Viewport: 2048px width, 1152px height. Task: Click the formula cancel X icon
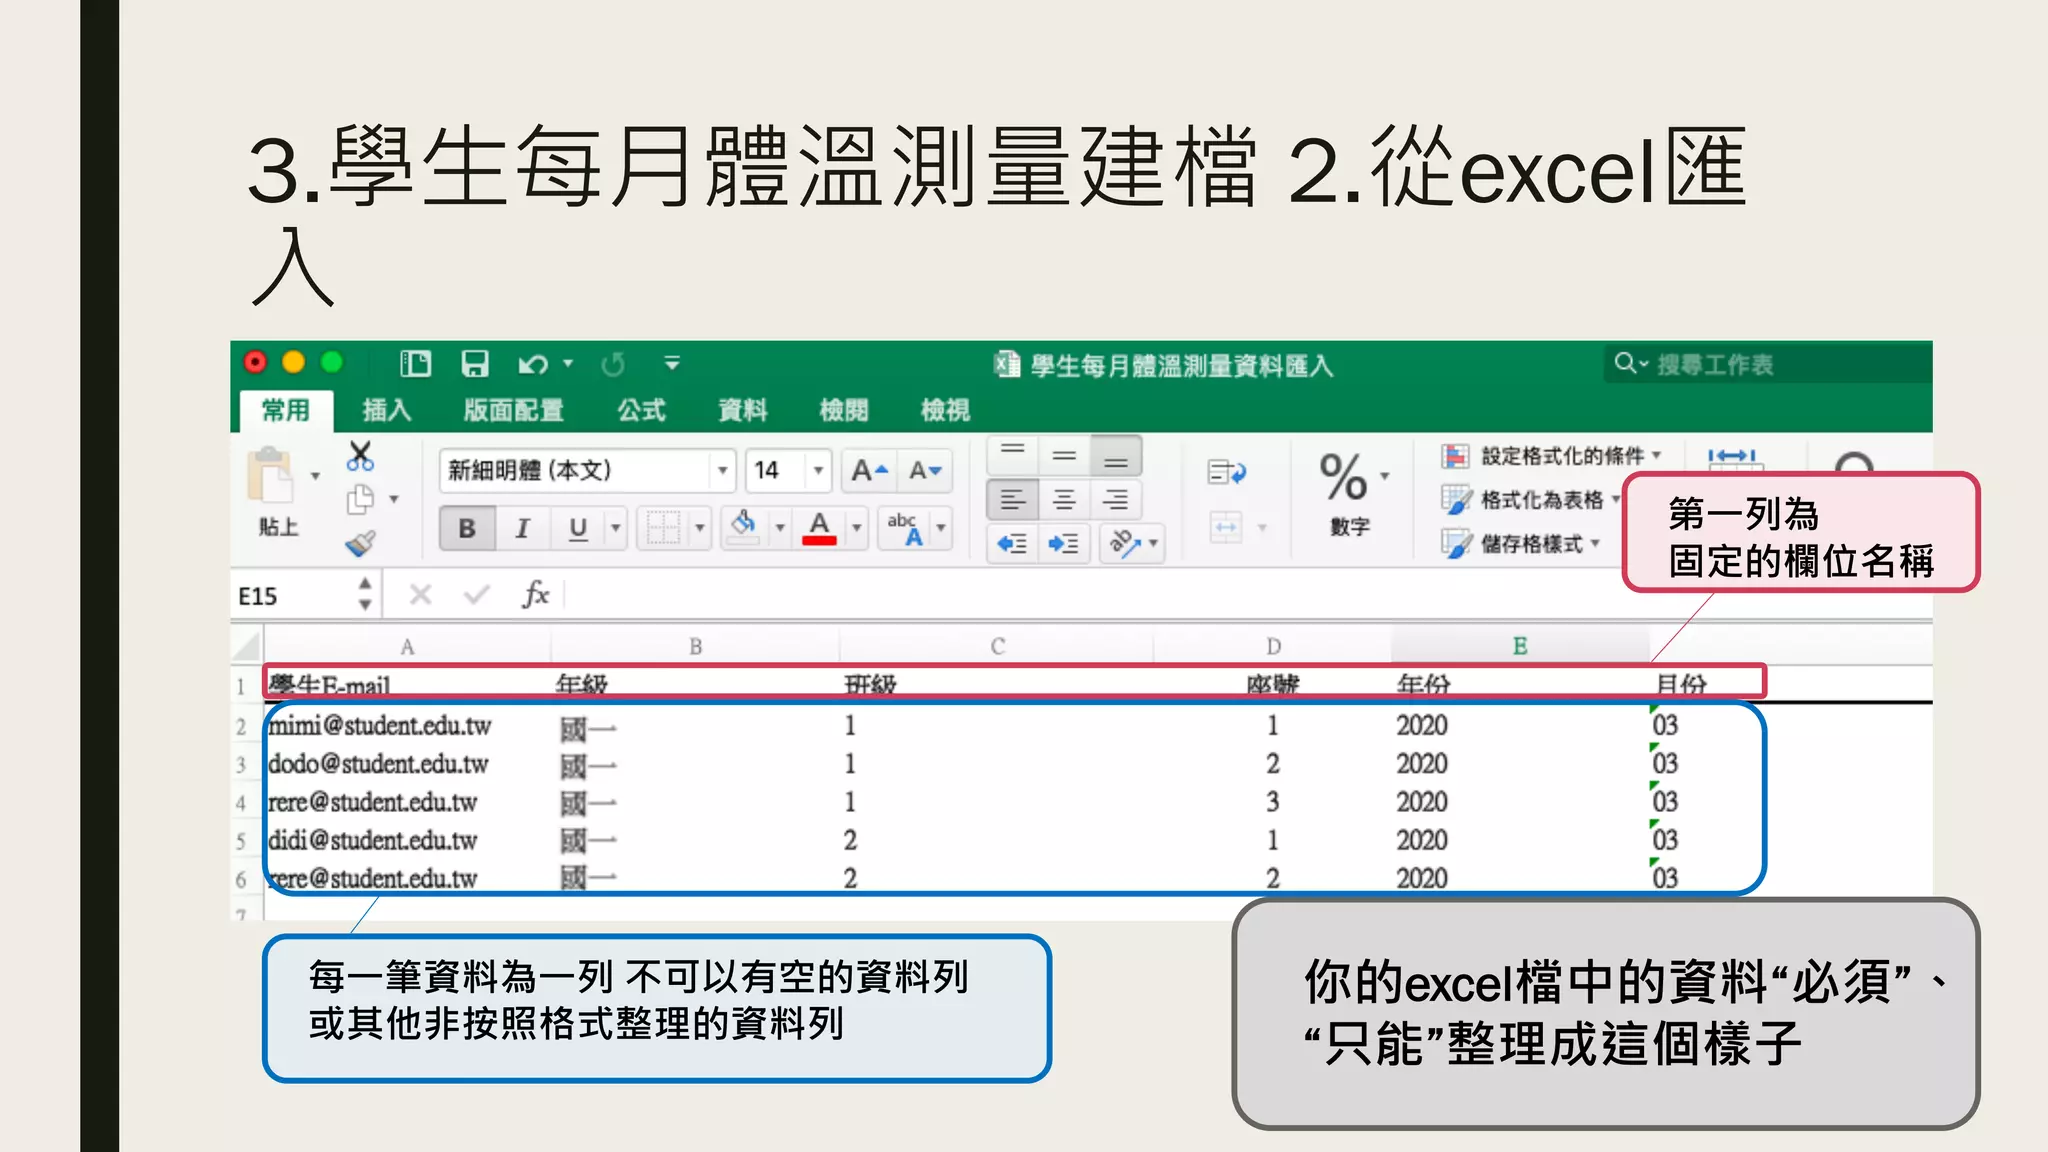pos(420,595)
